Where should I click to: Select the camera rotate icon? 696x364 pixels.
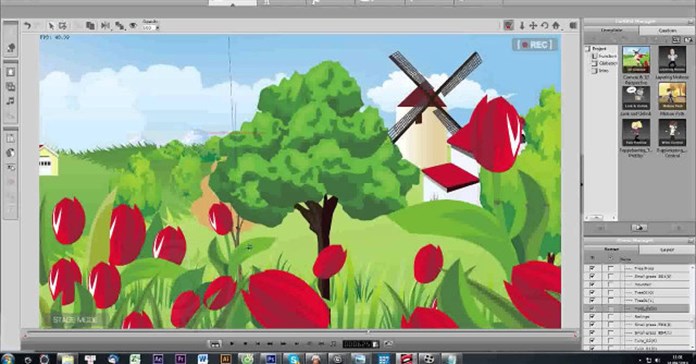[545, 25]
